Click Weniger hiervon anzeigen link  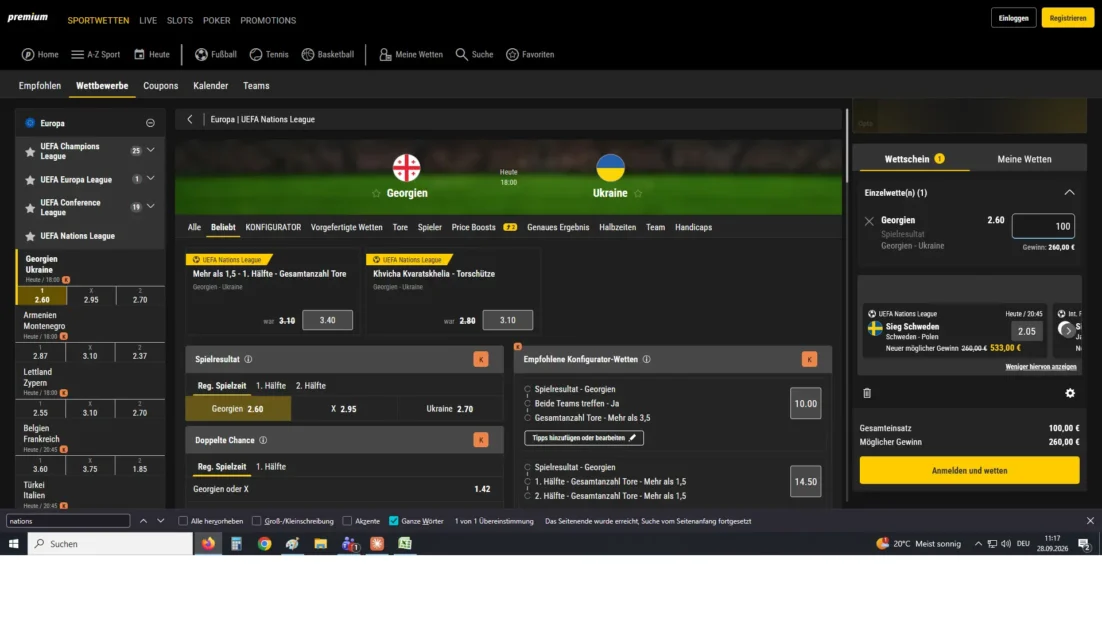[1041, 366]
